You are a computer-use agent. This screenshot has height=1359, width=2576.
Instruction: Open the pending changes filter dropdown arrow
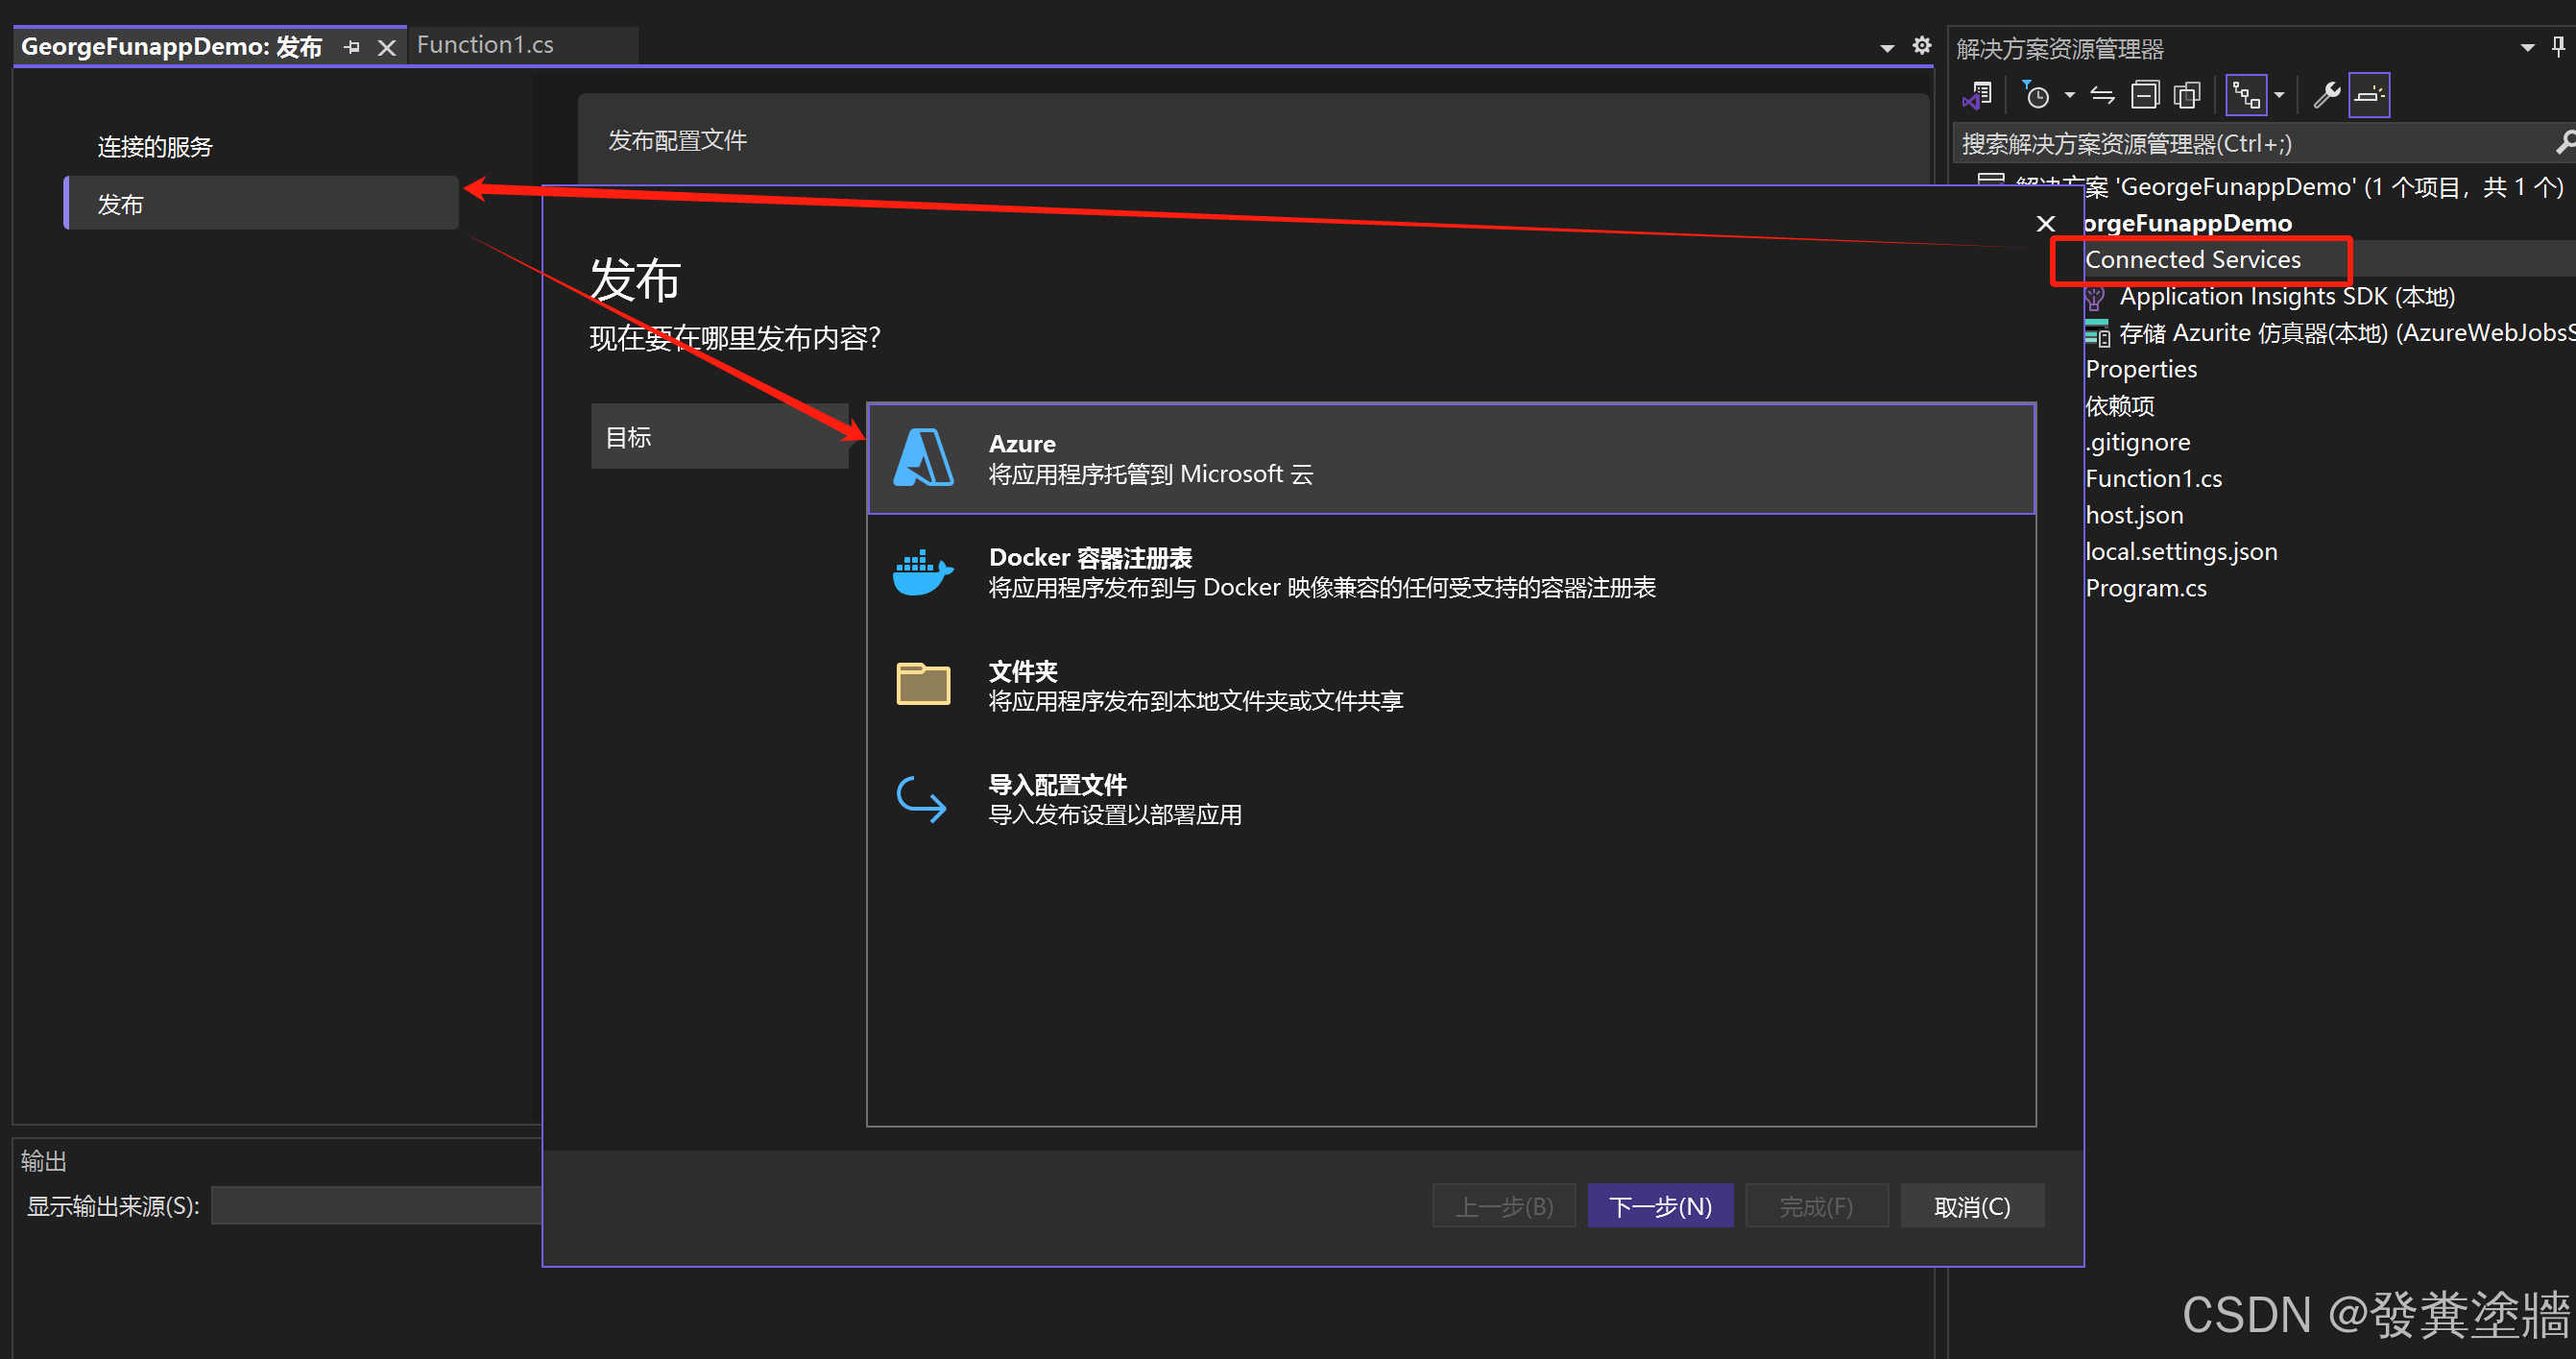coord(2069,96)
